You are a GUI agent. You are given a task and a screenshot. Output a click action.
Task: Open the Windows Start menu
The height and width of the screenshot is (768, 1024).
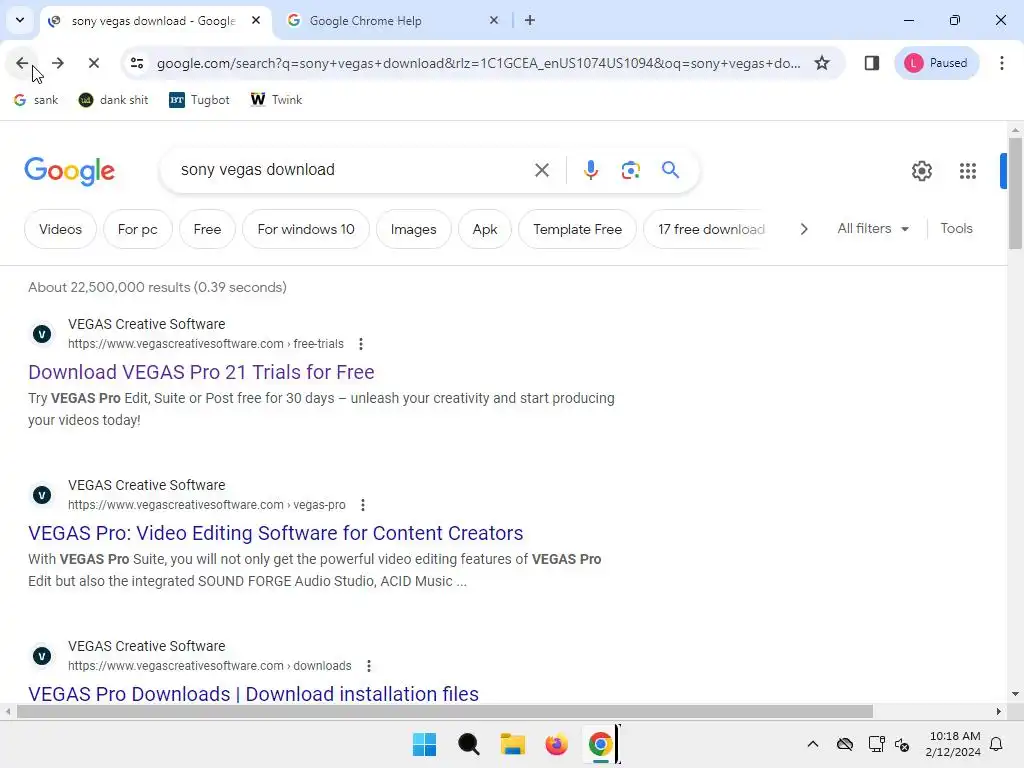coord(424,744)
